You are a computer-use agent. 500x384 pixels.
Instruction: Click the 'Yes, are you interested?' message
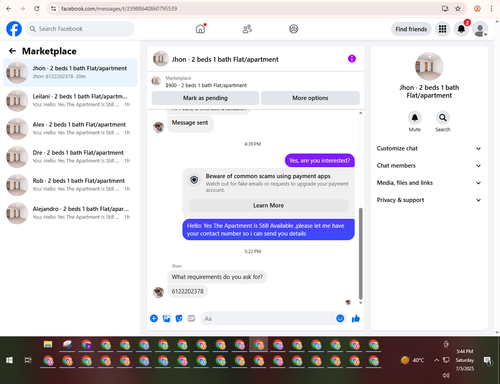tap(320, 160)
